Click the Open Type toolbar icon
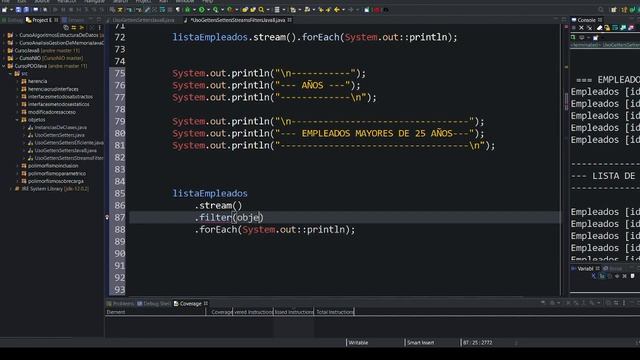640x360 pixels. click(245, 9)
